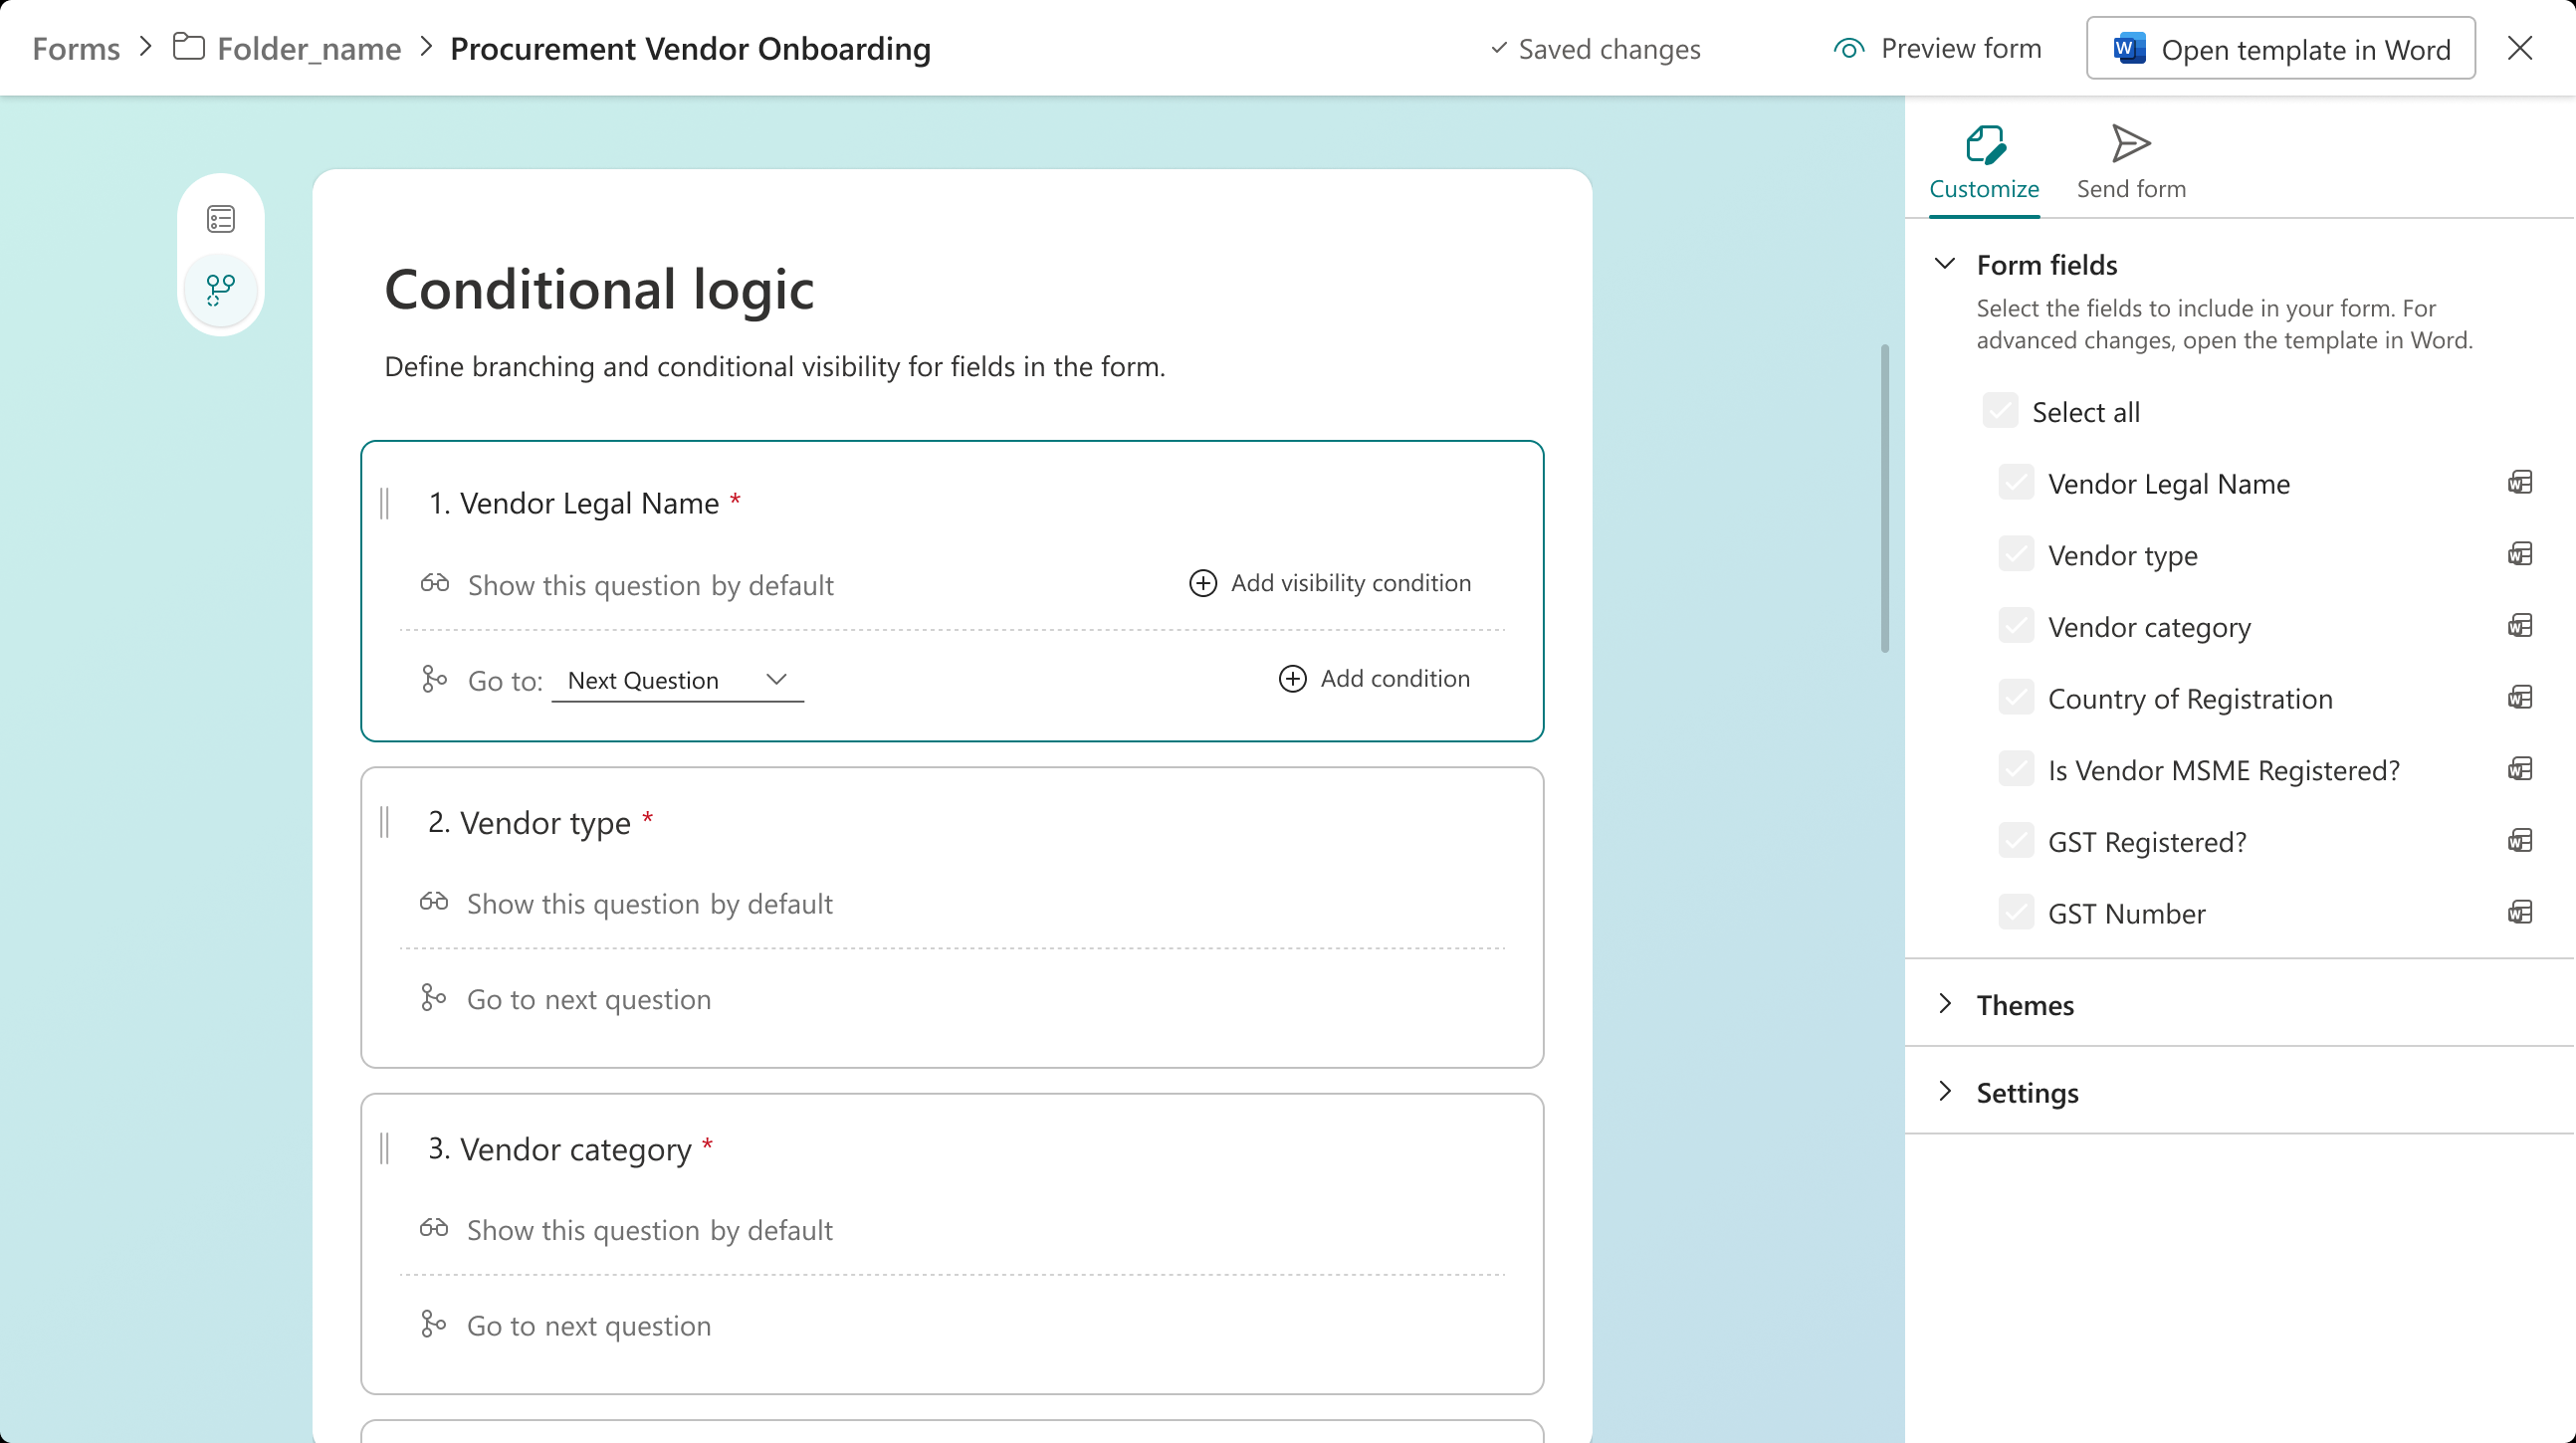Viewport: 2576px width, 1443px height.
Task: Click the Word icon beside Vendor category
Action: click(x=2520, y=626)
